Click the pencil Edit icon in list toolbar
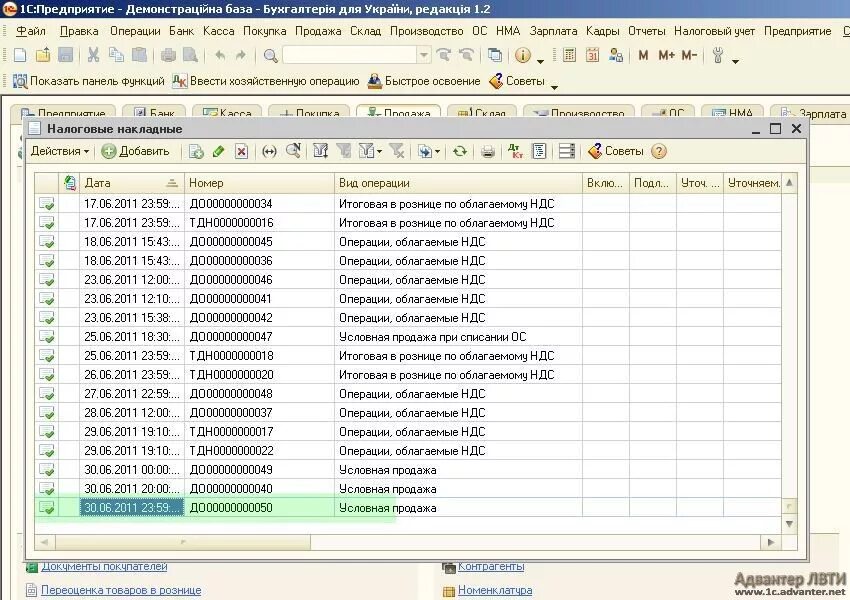Screen dimensions: 850x600 pos(218,151)
